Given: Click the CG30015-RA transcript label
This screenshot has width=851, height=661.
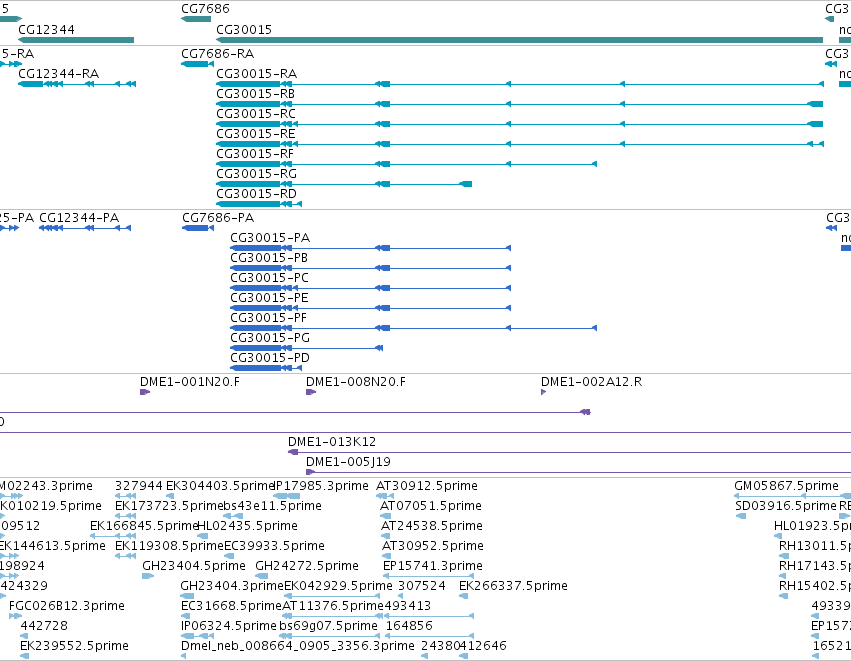Looking at the screenshot, I should (257, 73).
